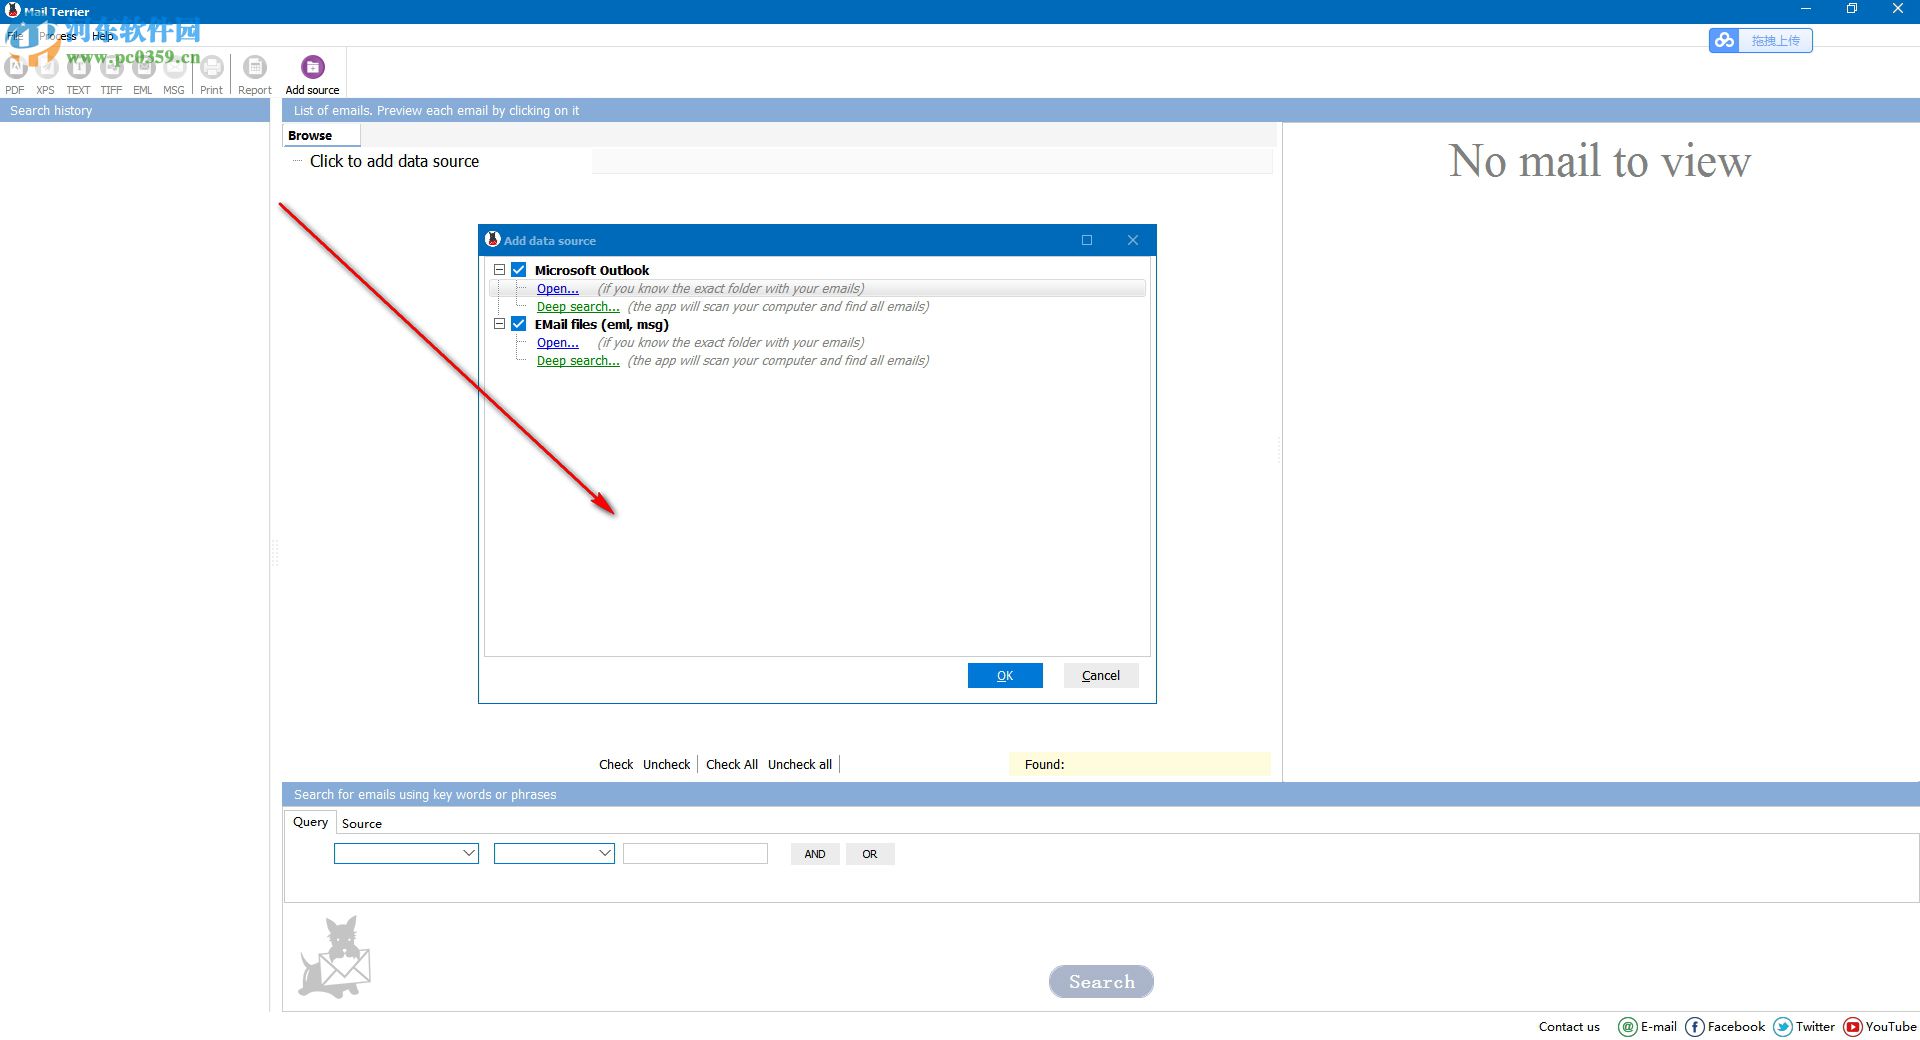
Task: Click Deep search link under EMail files
Action: [x=578, y=361]
